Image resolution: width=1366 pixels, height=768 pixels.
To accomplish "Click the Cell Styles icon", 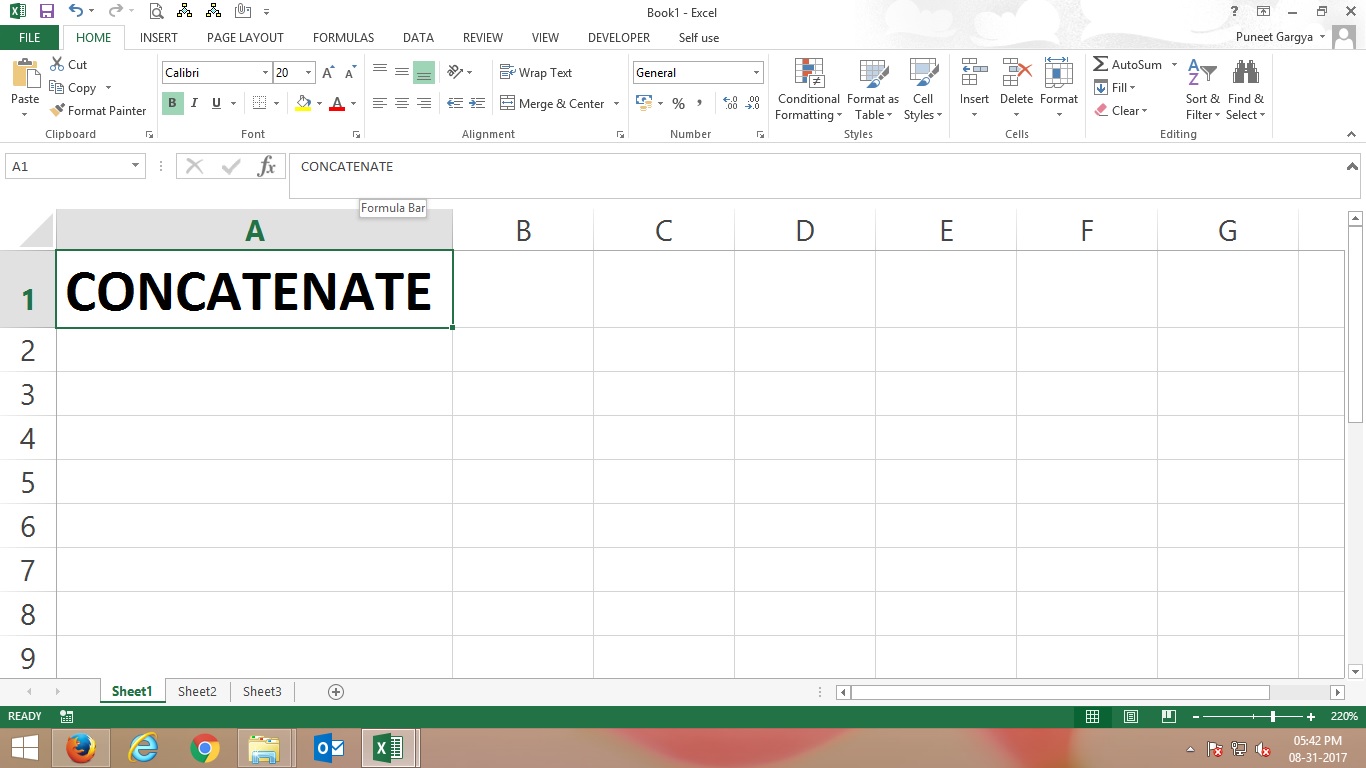I will point(922,90).
